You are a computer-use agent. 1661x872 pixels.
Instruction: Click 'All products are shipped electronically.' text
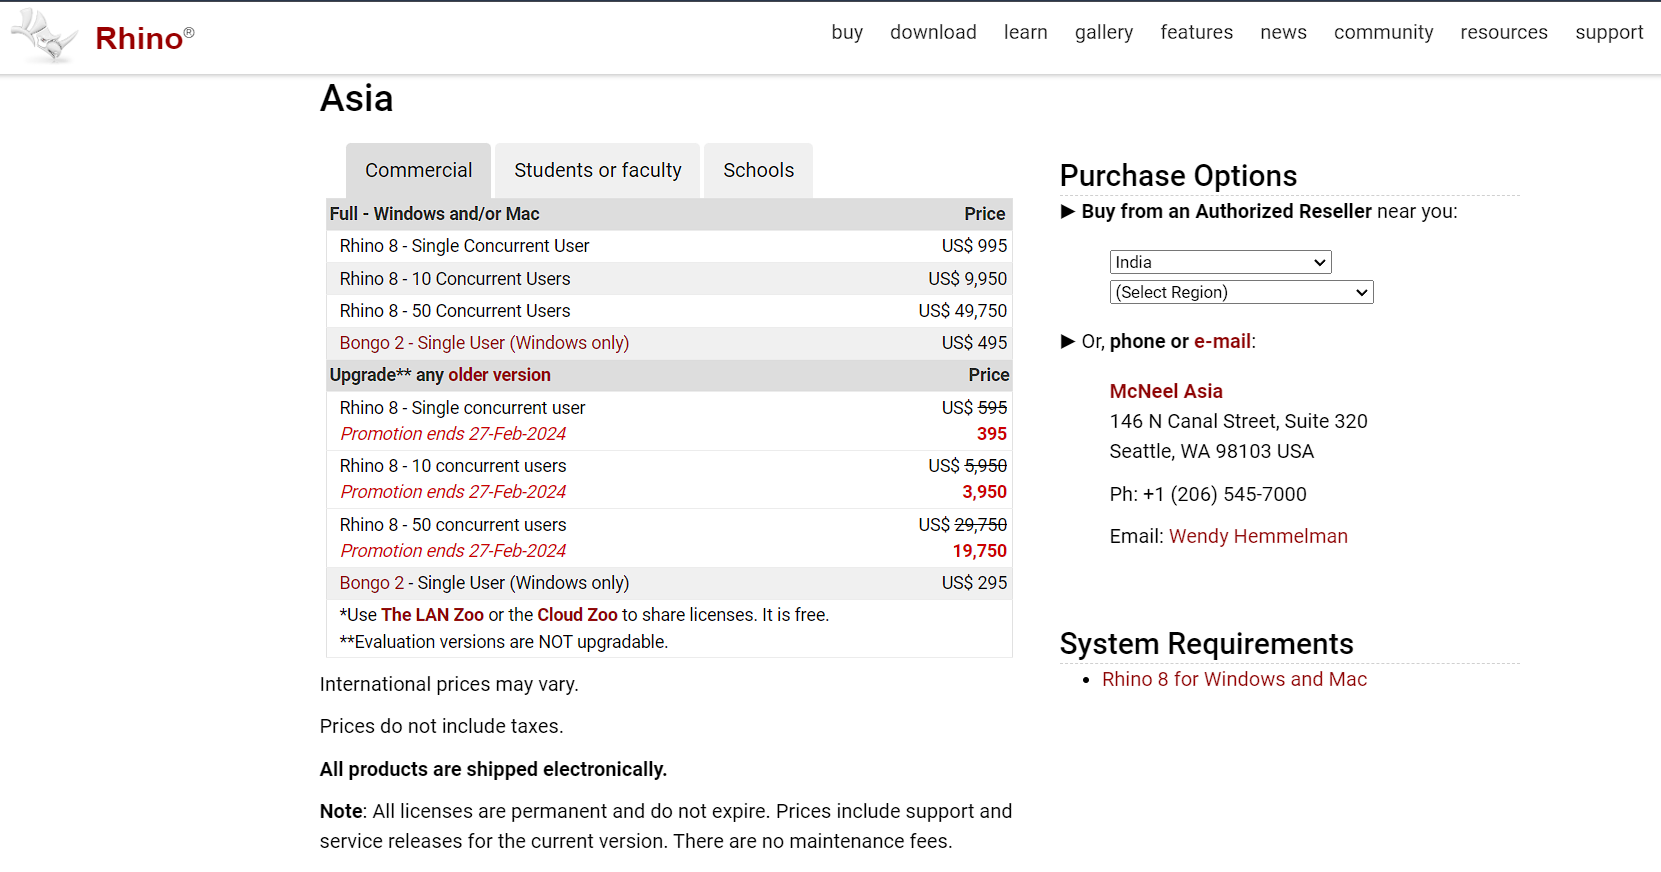pyautogui.click(x=493, y=769)
